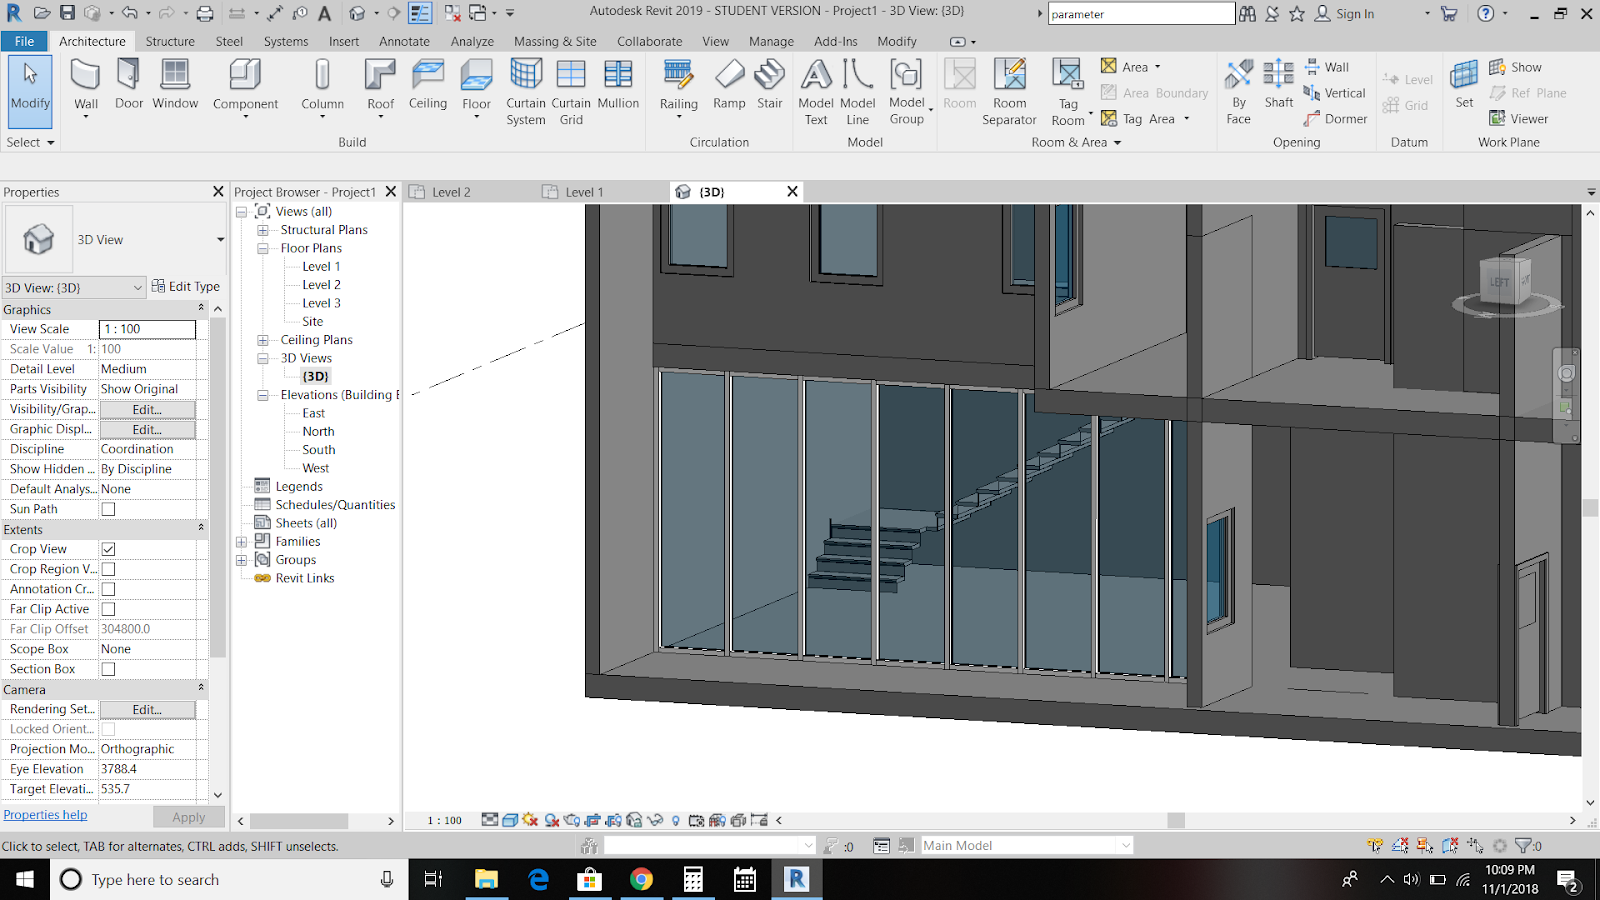Open the Visual Style menu on view control bar
Image resolution: width=1600 pixels, height=900 pixels.
click(x=509, y=819)
